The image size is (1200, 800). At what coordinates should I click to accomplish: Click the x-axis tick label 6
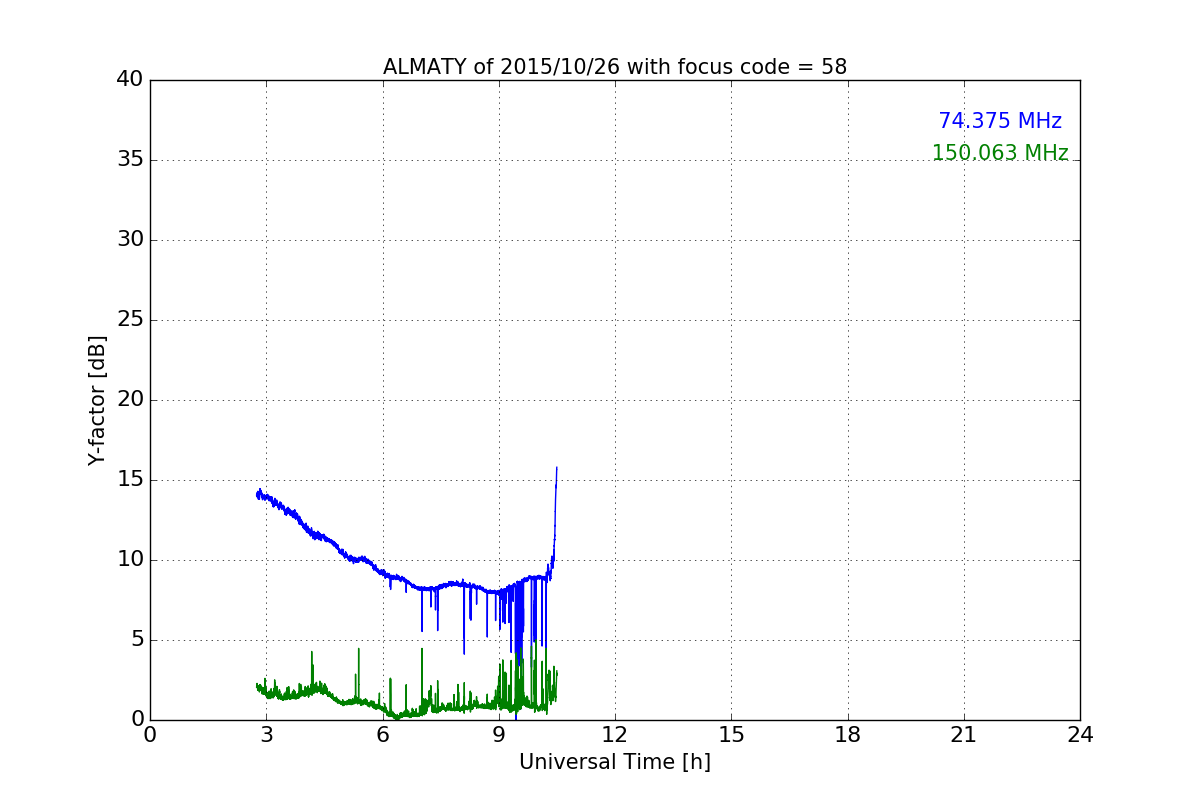(383, 734)
